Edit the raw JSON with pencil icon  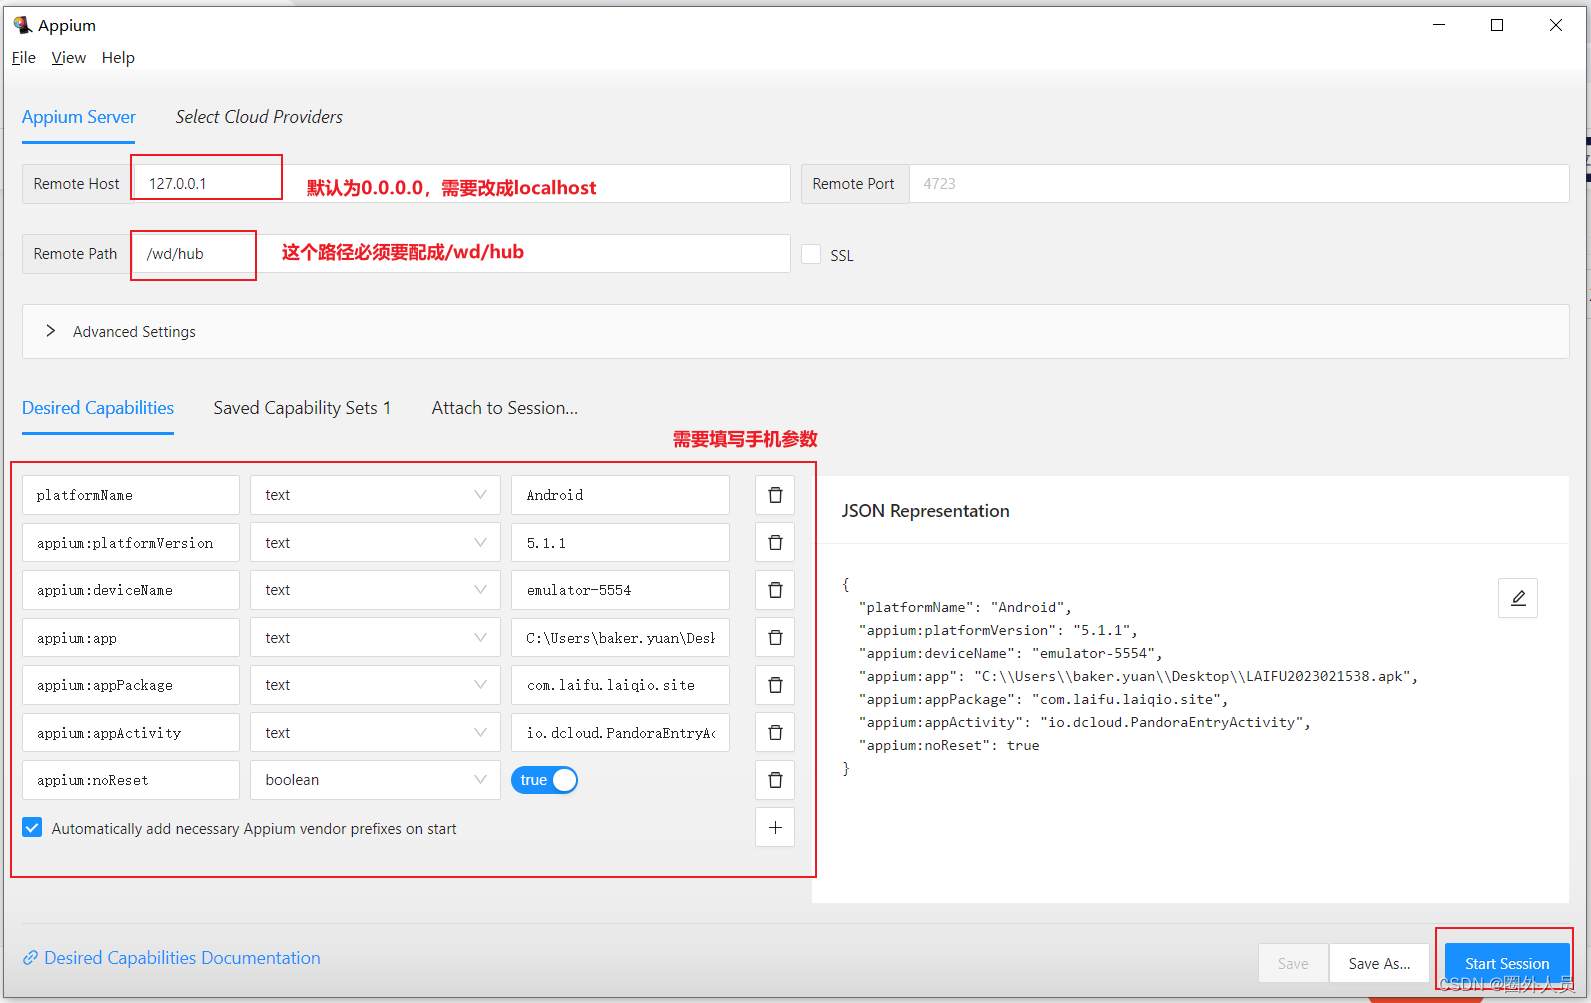point(1517,598)
